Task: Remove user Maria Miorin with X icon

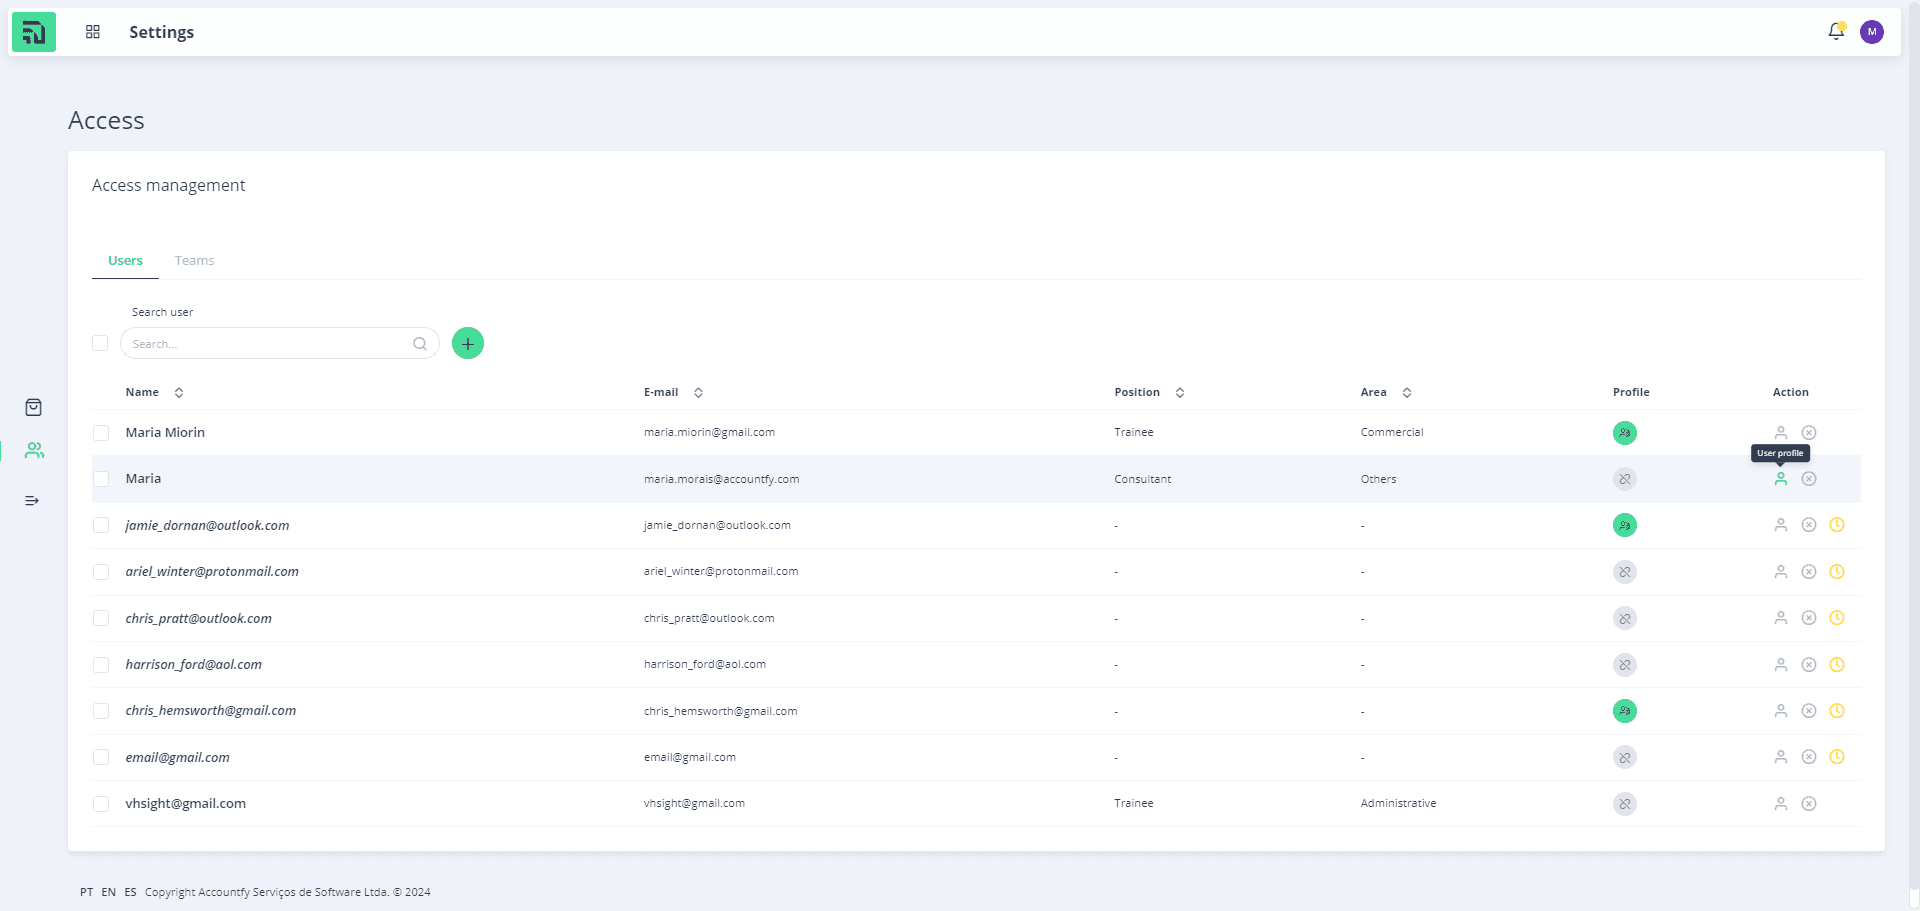Action: click(1809, 433)
